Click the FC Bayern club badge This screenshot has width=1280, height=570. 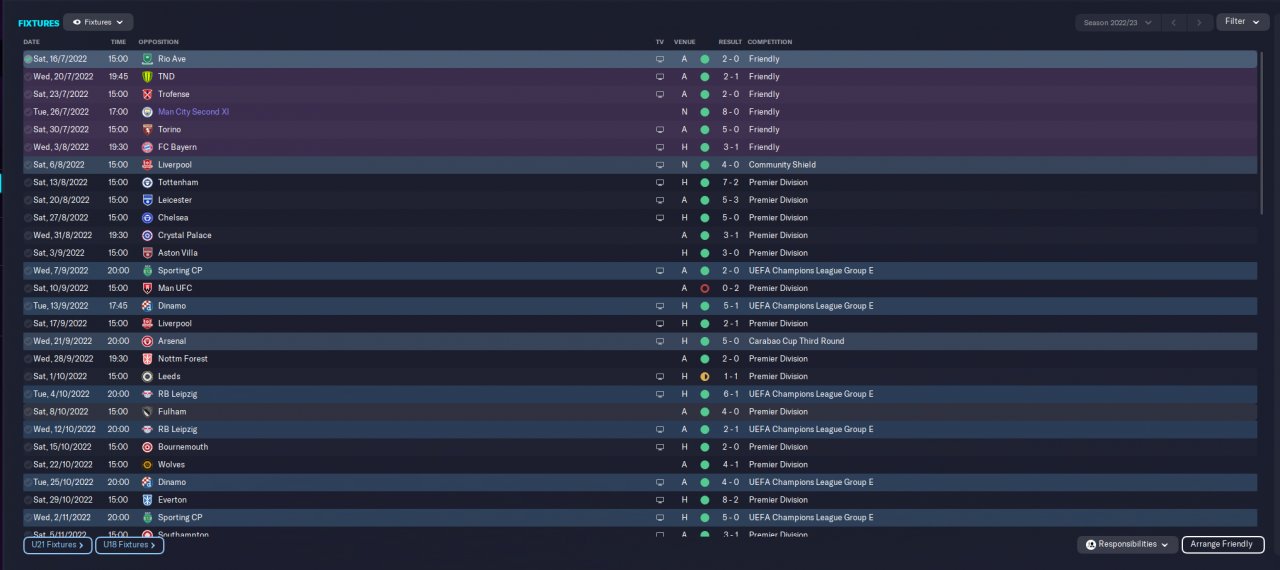click(147, 147)
